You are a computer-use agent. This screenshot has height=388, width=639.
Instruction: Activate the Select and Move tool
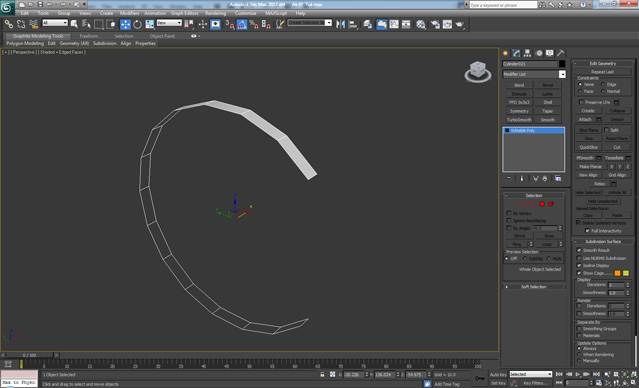tap(125, 24)
